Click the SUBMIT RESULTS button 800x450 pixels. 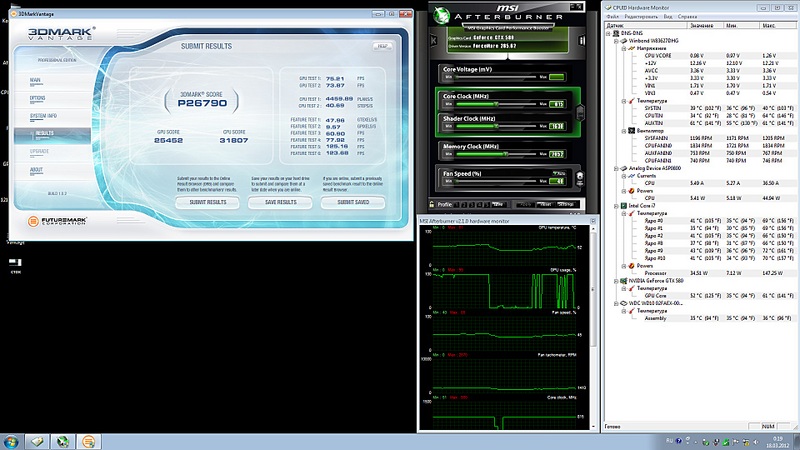(208, 202)
